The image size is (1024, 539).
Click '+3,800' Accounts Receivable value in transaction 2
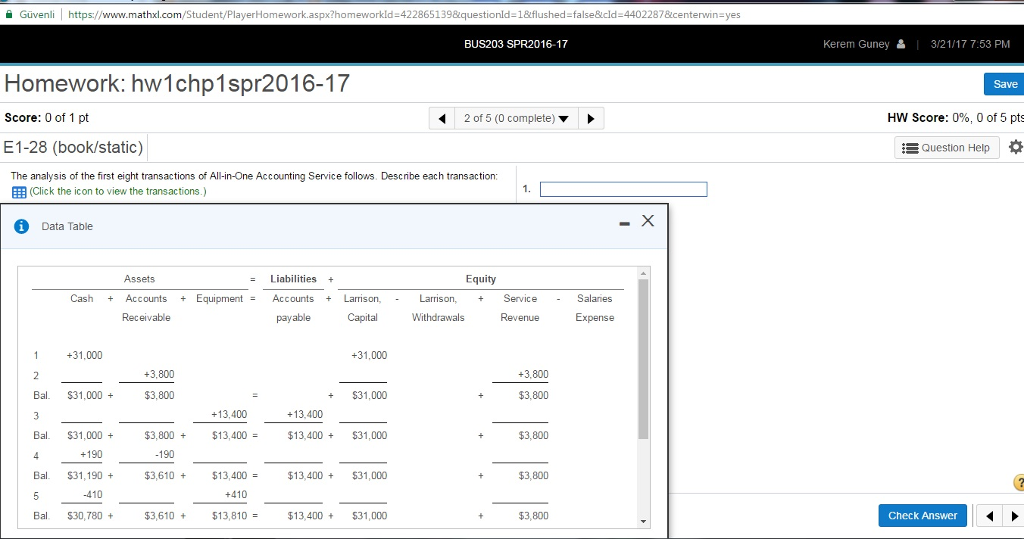[x=159, y=374]
